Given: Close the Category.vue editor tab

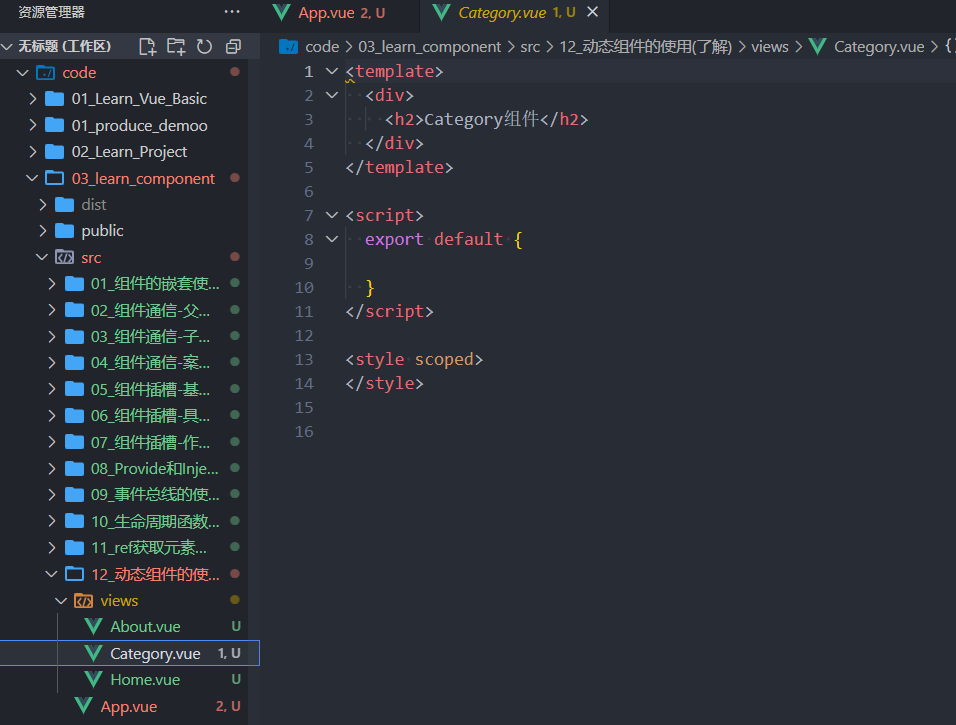Looking at the screenshot, I should point(592,12).
